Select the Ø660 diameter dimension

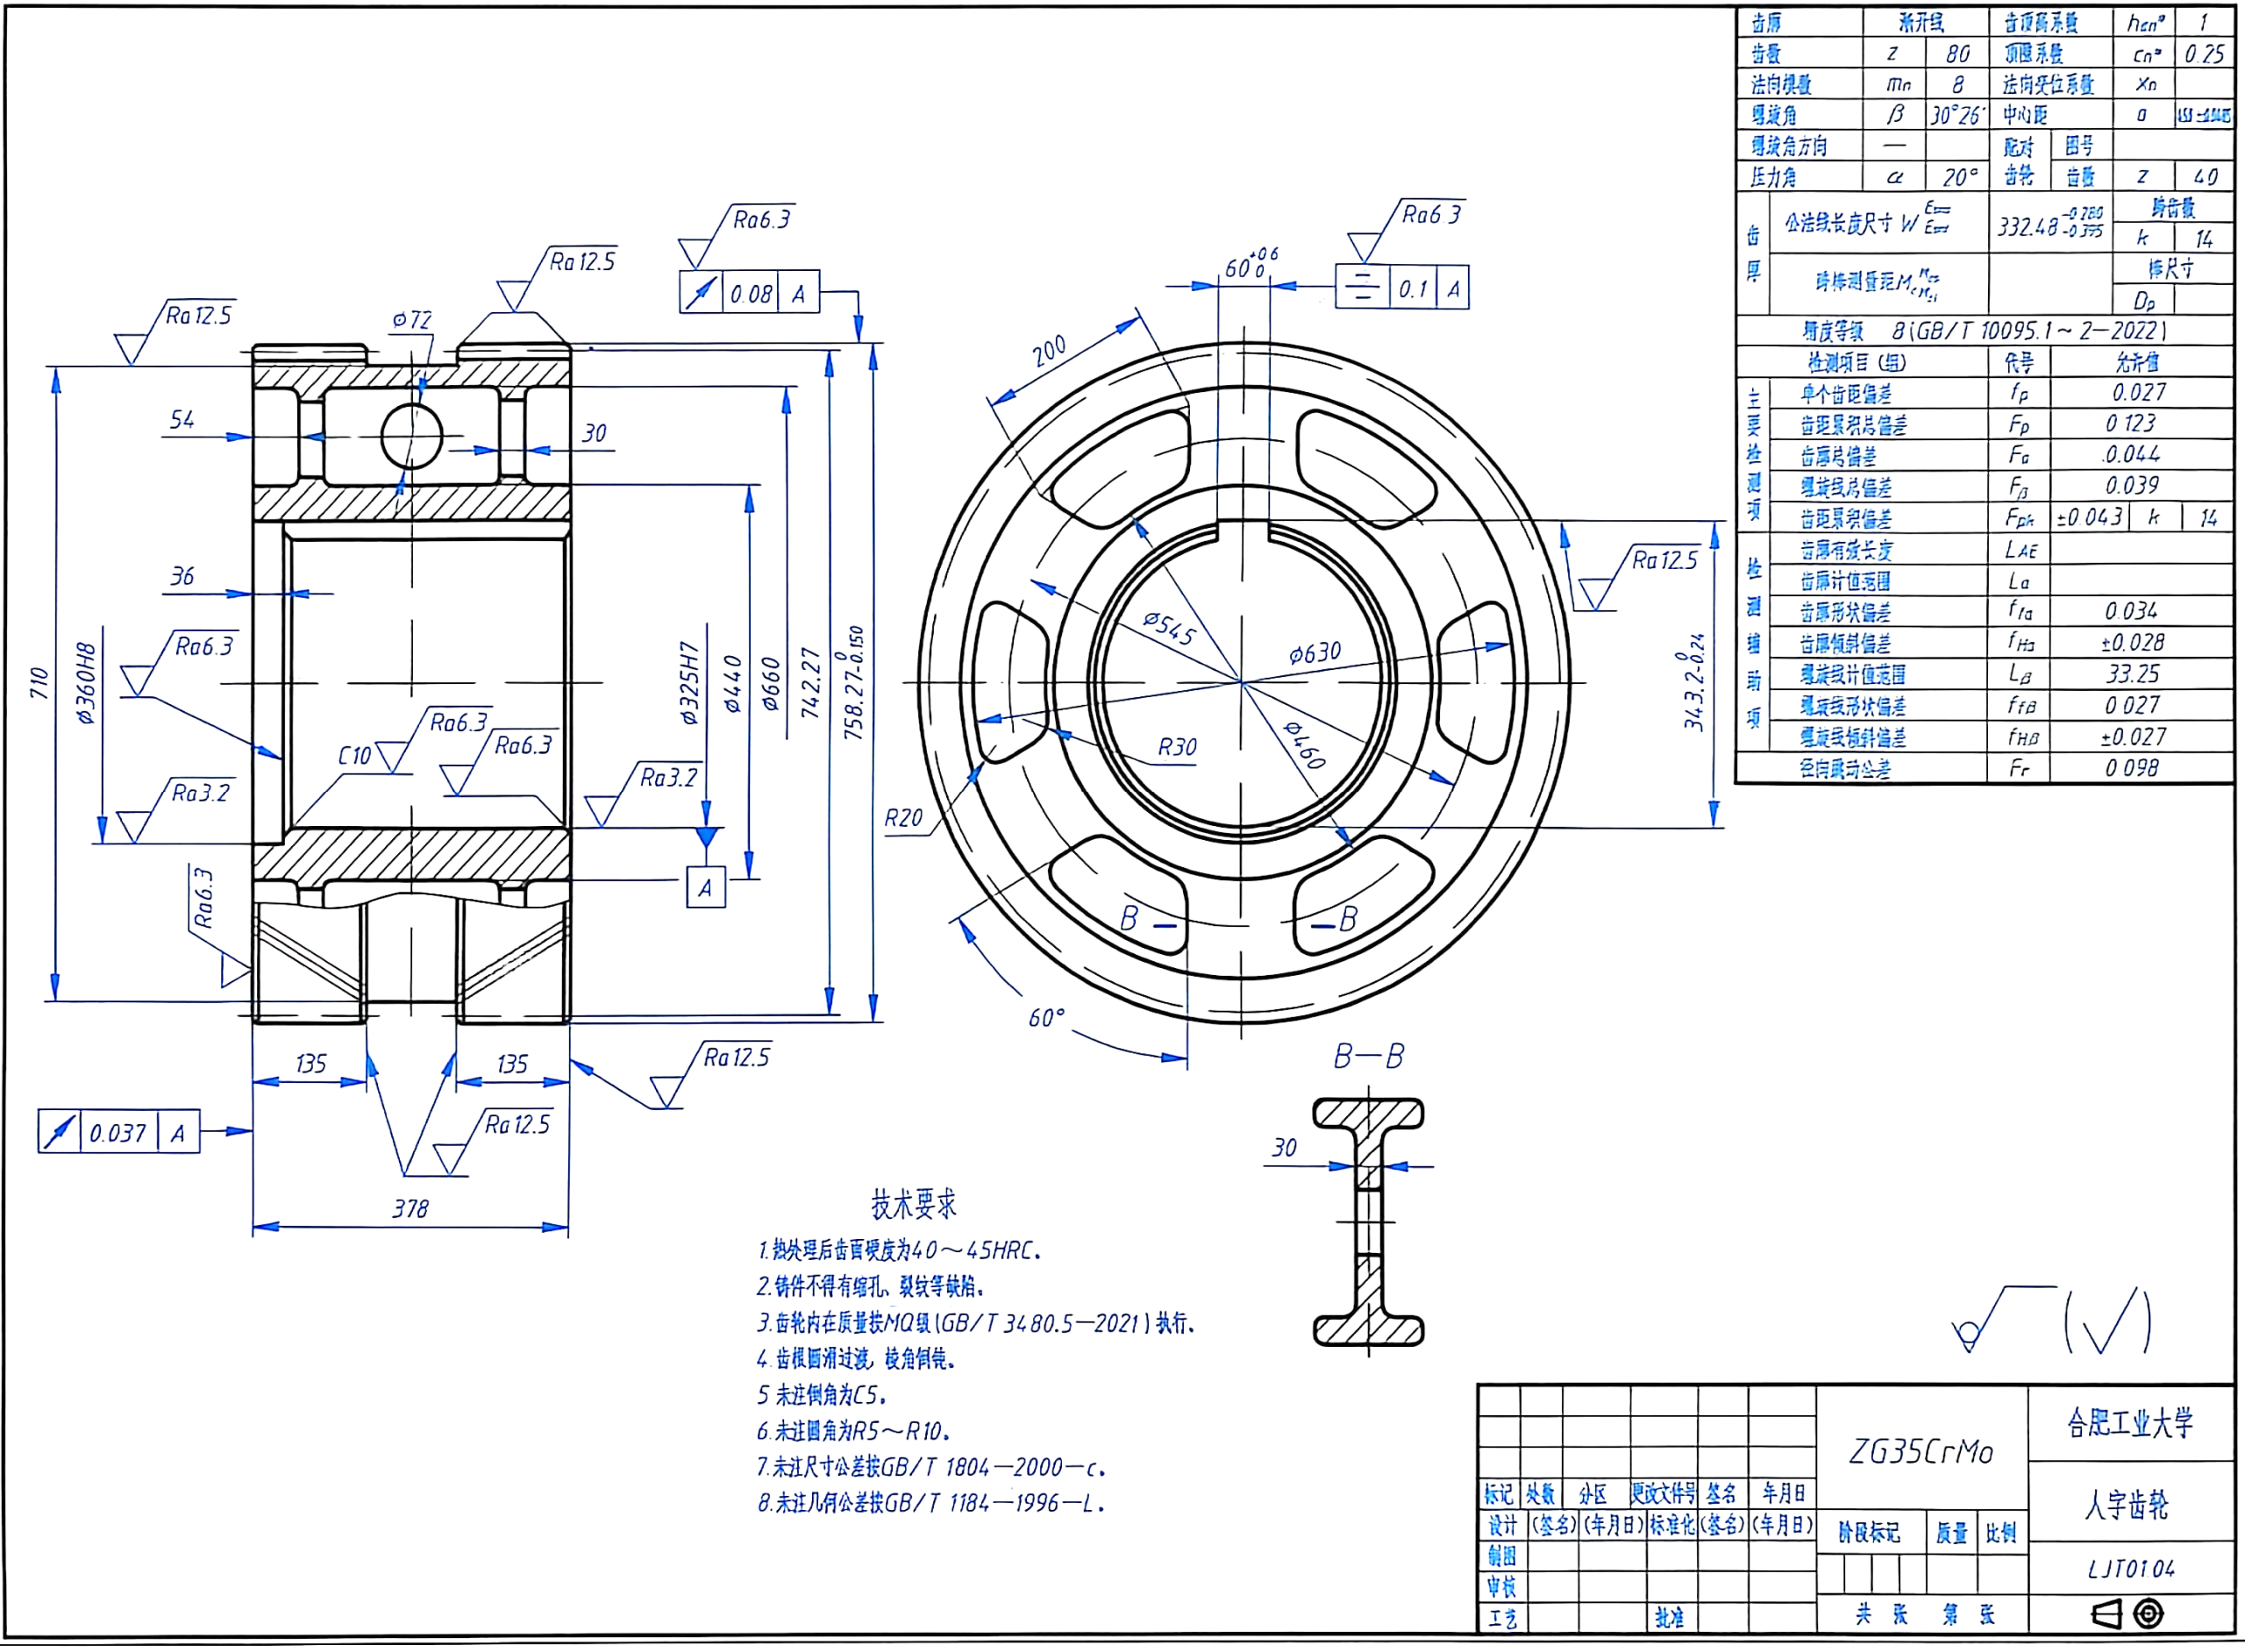pos(770,684)
